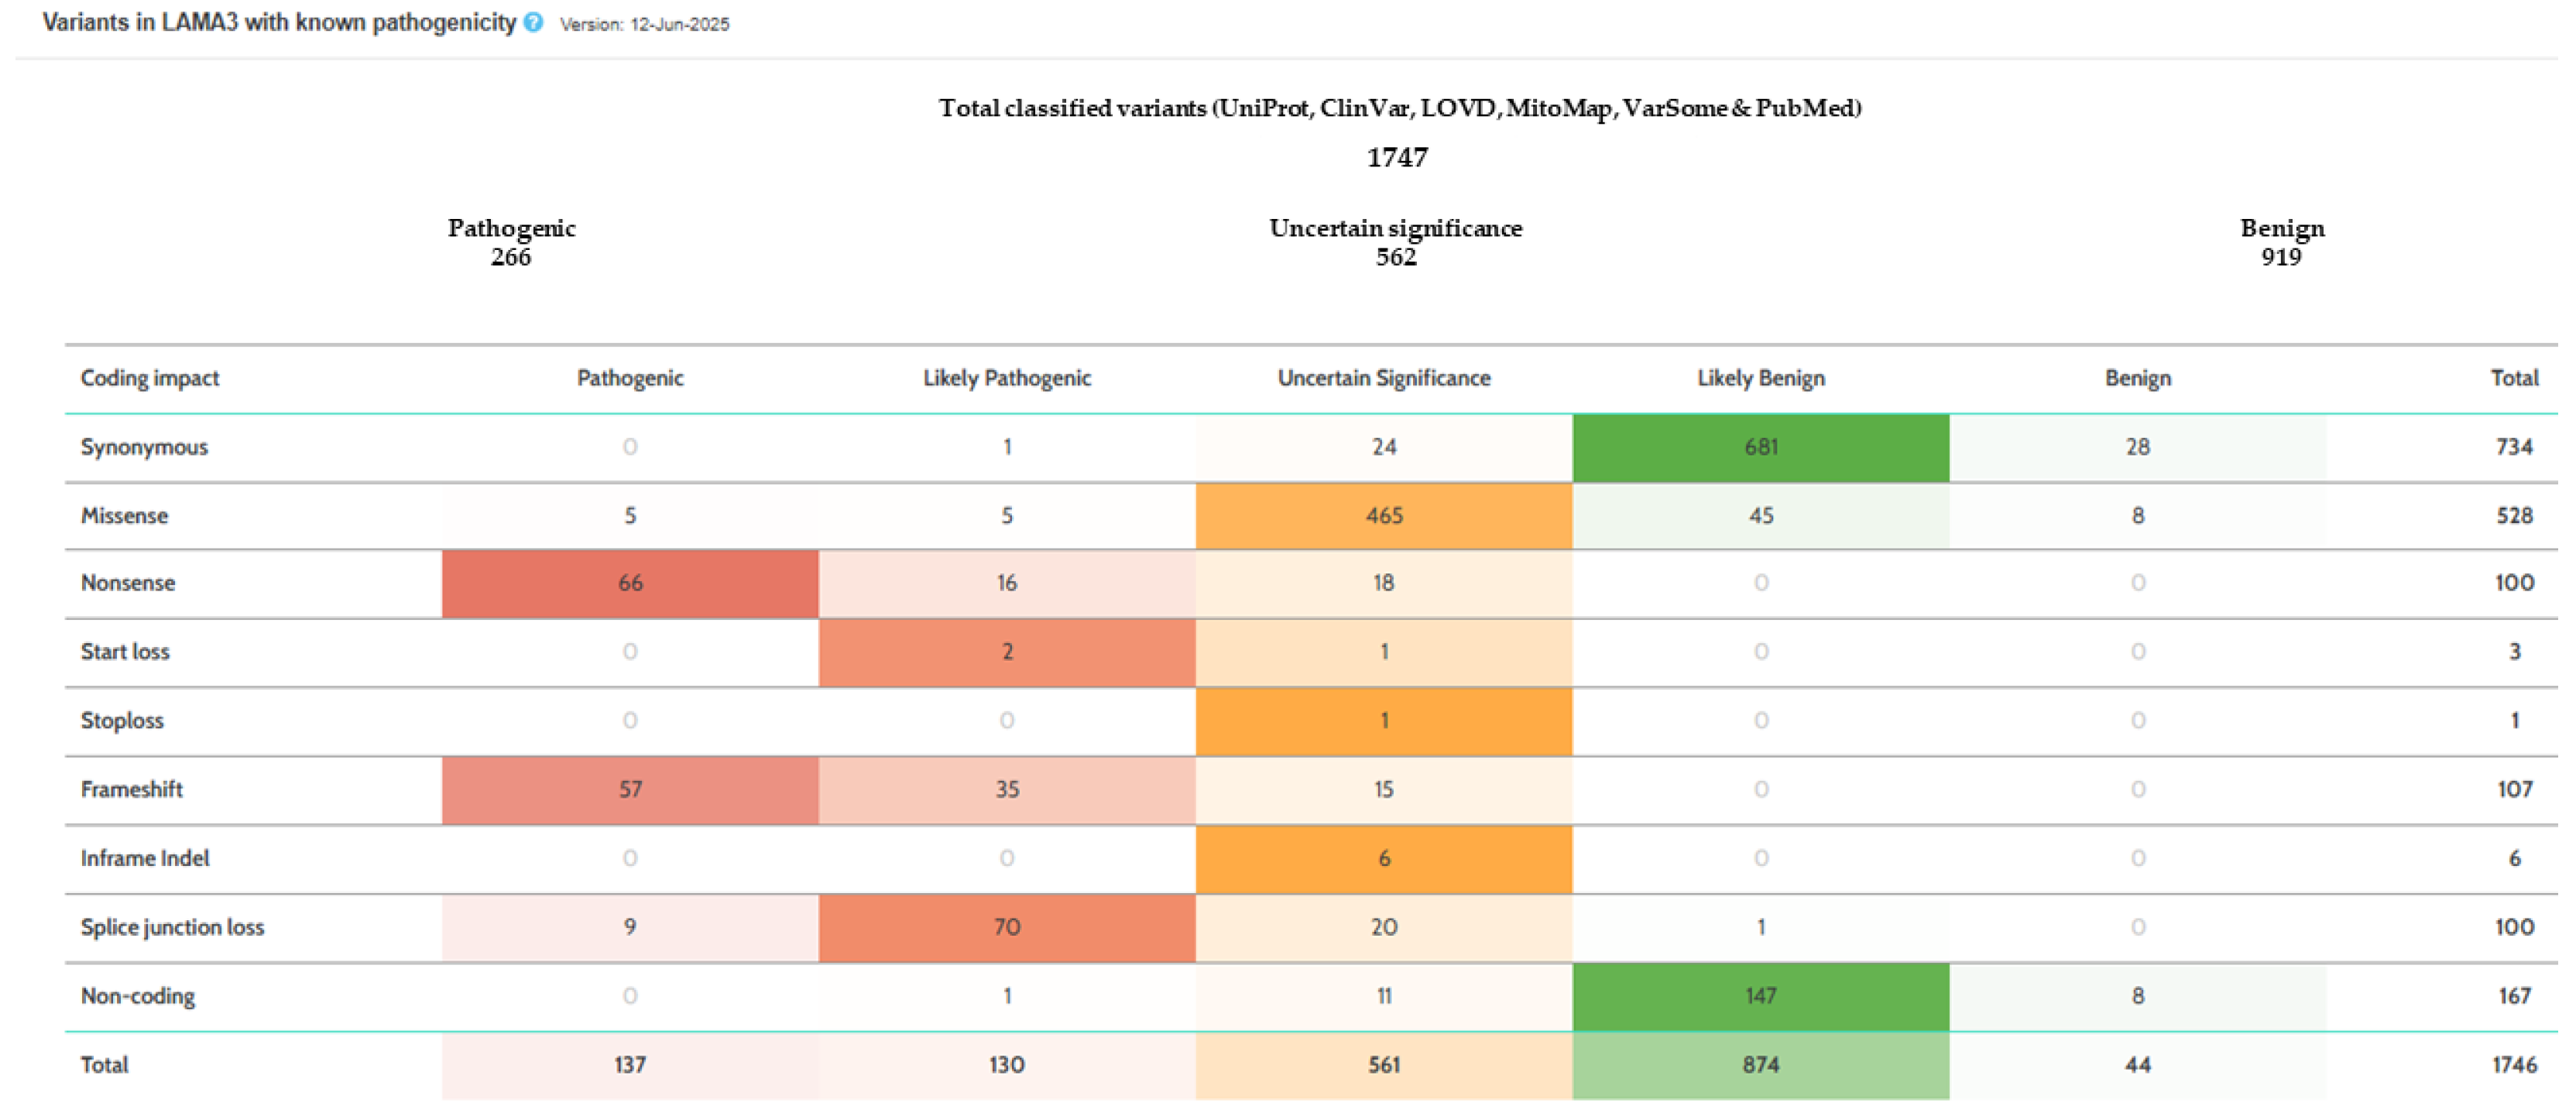Click the Total Likely Benign cell 874
The width and height of the screenshot is (2576, 1116).
1760,1065
